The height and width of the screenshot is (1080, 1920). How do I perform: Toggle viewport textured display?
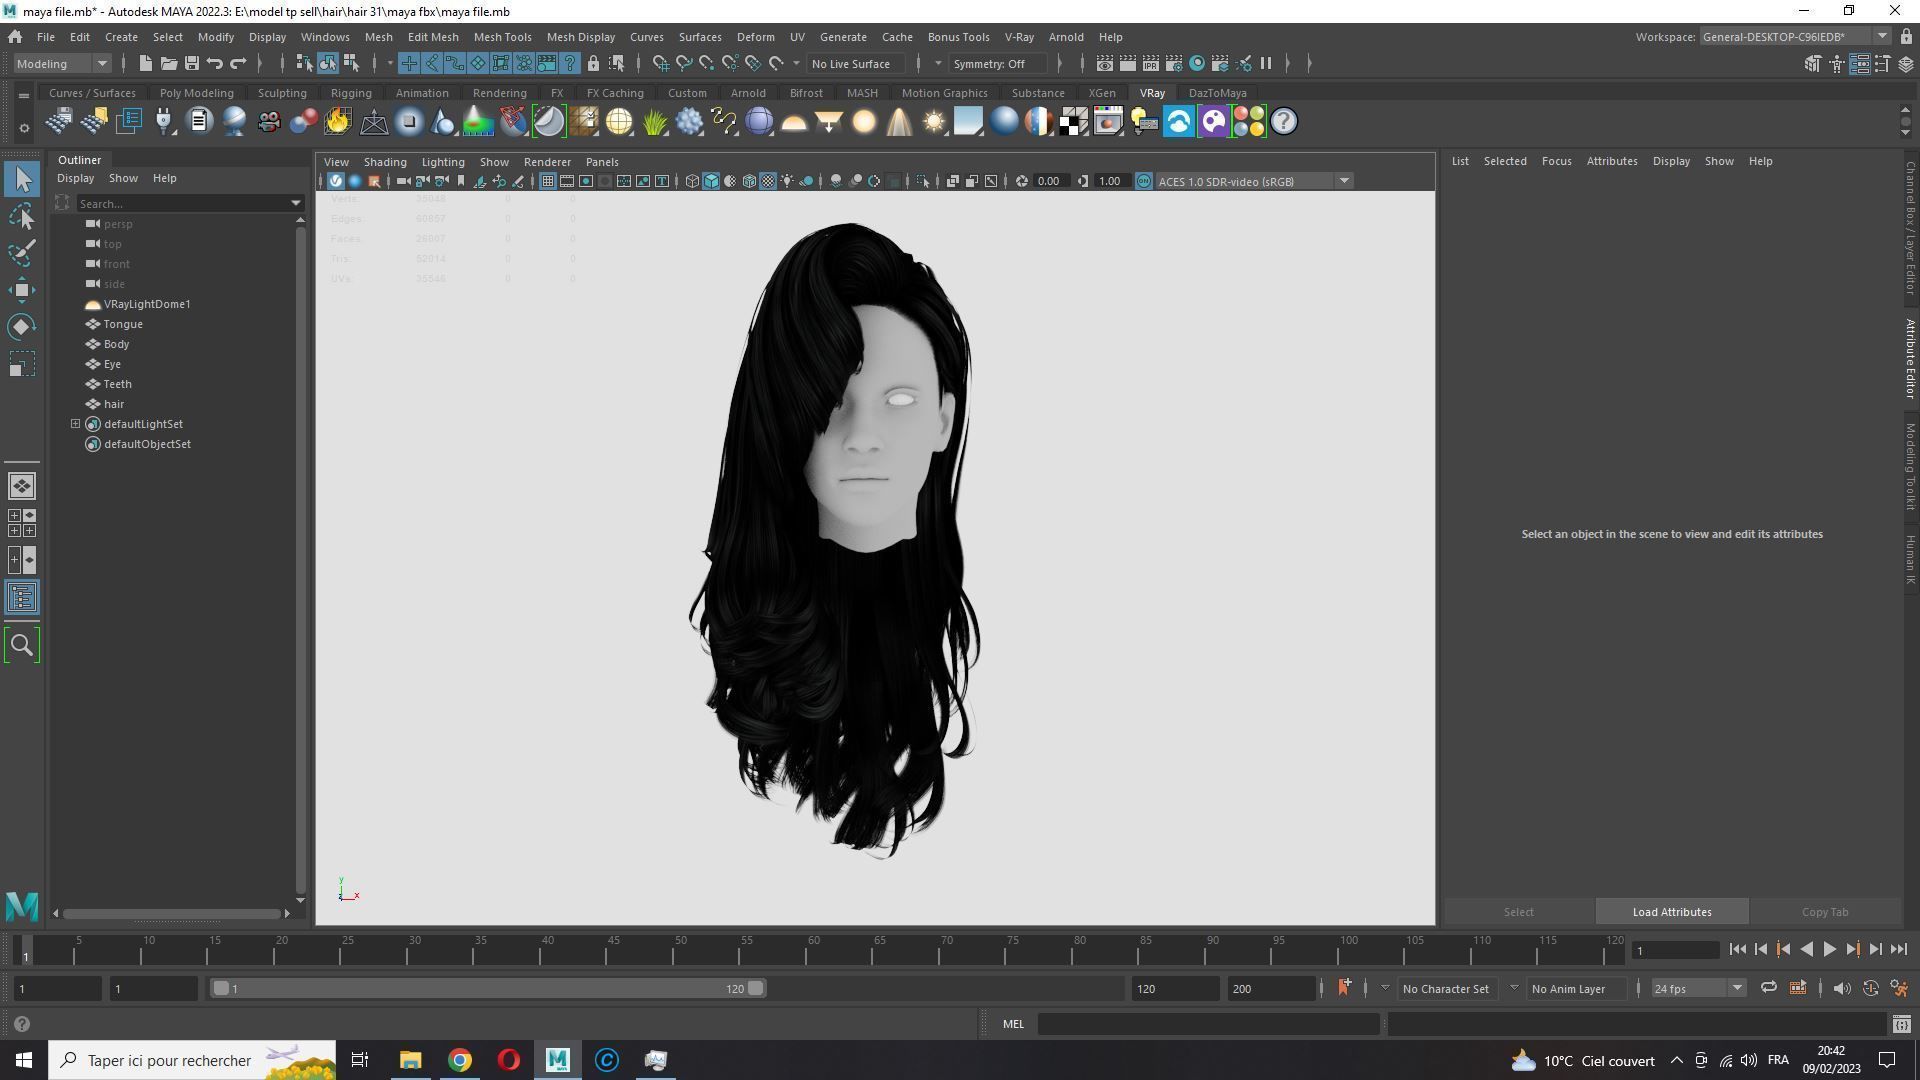pyautogui.click(x=768, y=181)
